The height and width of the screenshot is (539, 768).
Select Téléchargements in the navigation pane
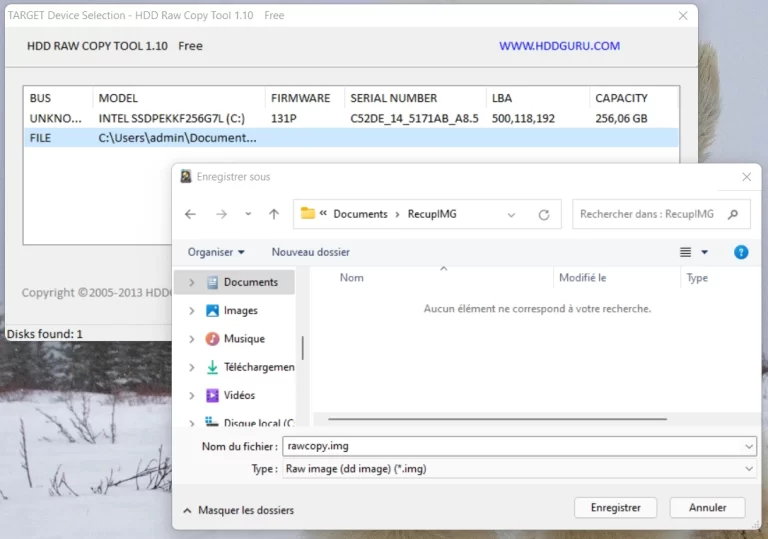point(259,367)
